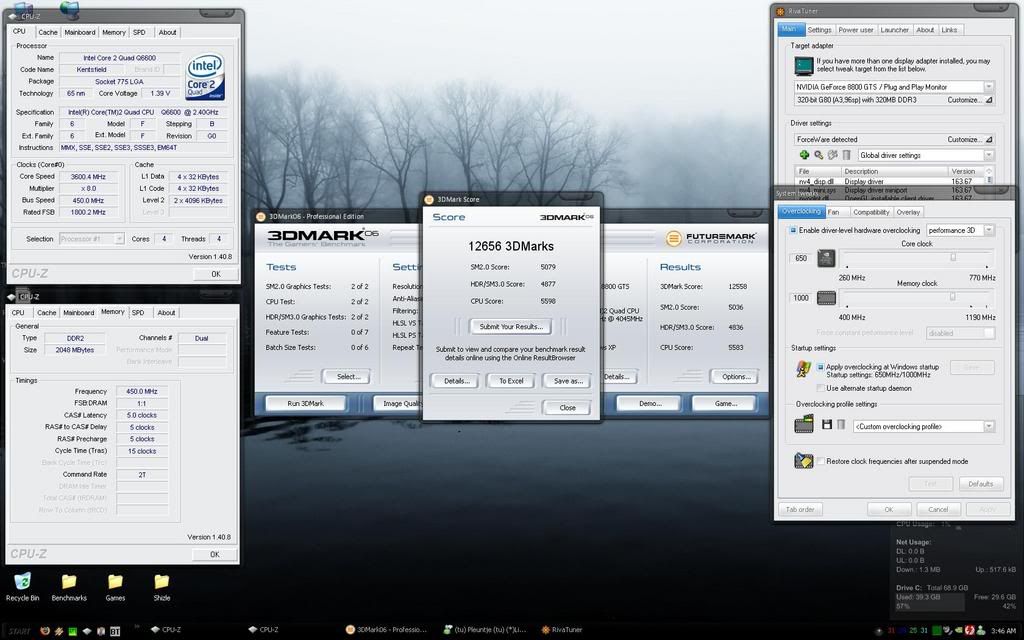The image size is (1024, 640).
Task: Click the green plus icon in RivaTuner driver settings
Action: pos(805,155)
